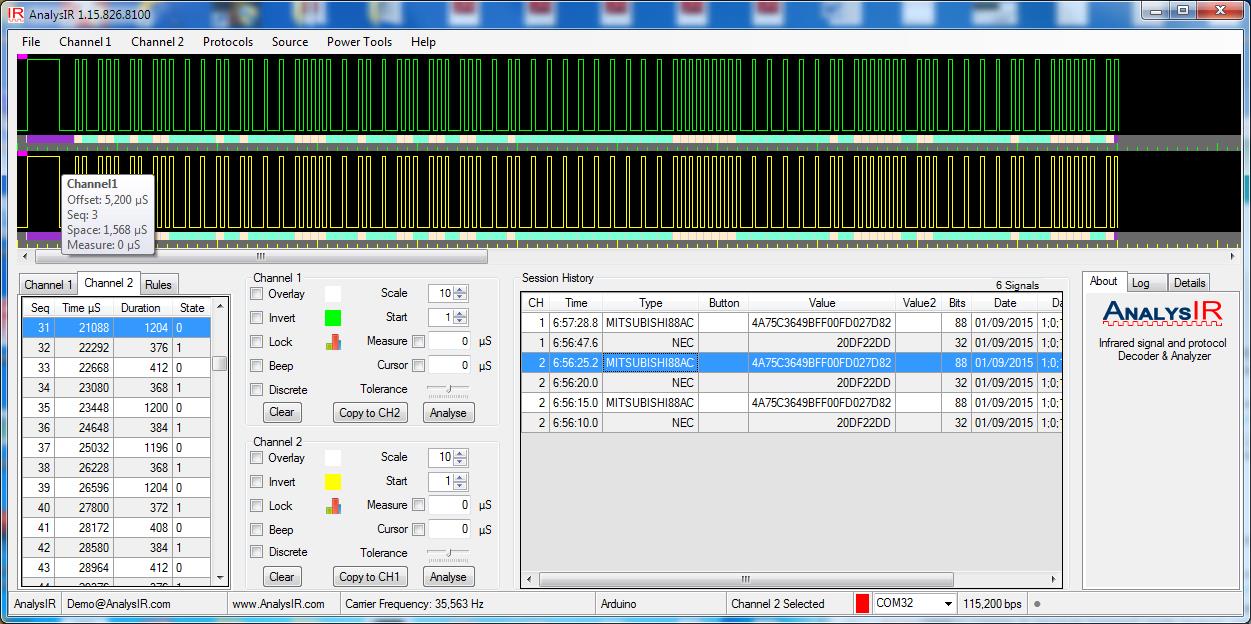Open the COM32 port dropdown

pyautogui.click(x=947, y=603)
